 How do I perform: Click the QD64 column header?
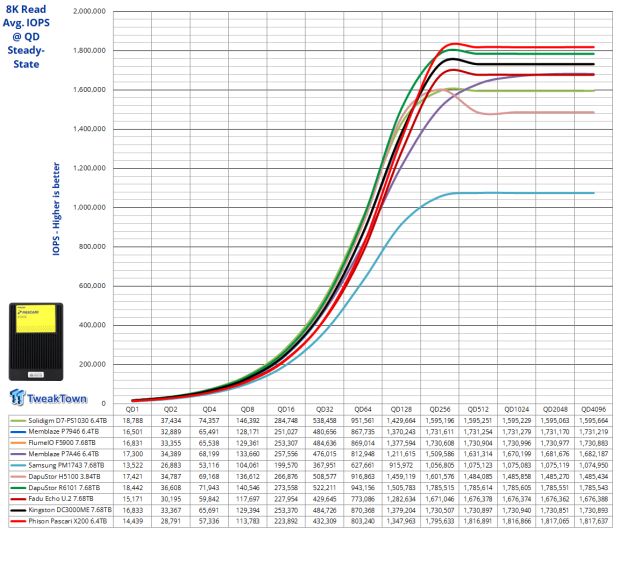tap(363, 409)
